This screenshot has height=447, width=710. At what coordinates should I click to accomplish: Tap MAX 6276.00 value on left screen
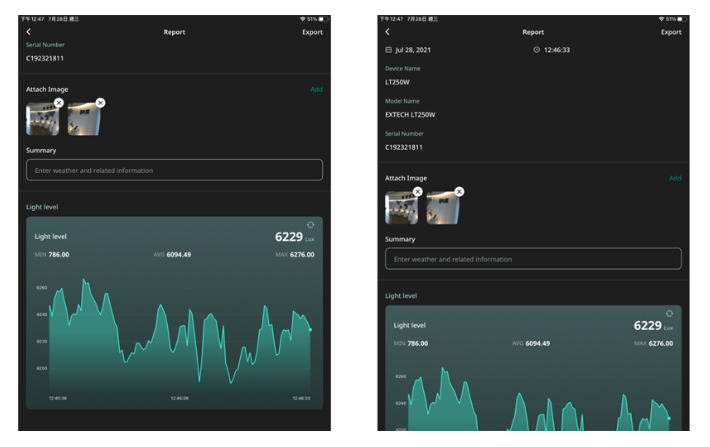coord(295,255)
